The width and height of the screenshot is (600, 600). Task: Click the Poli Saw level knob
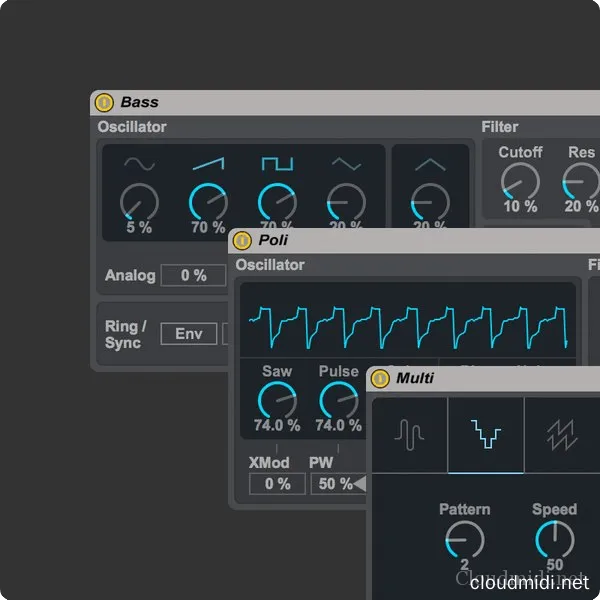277,400
